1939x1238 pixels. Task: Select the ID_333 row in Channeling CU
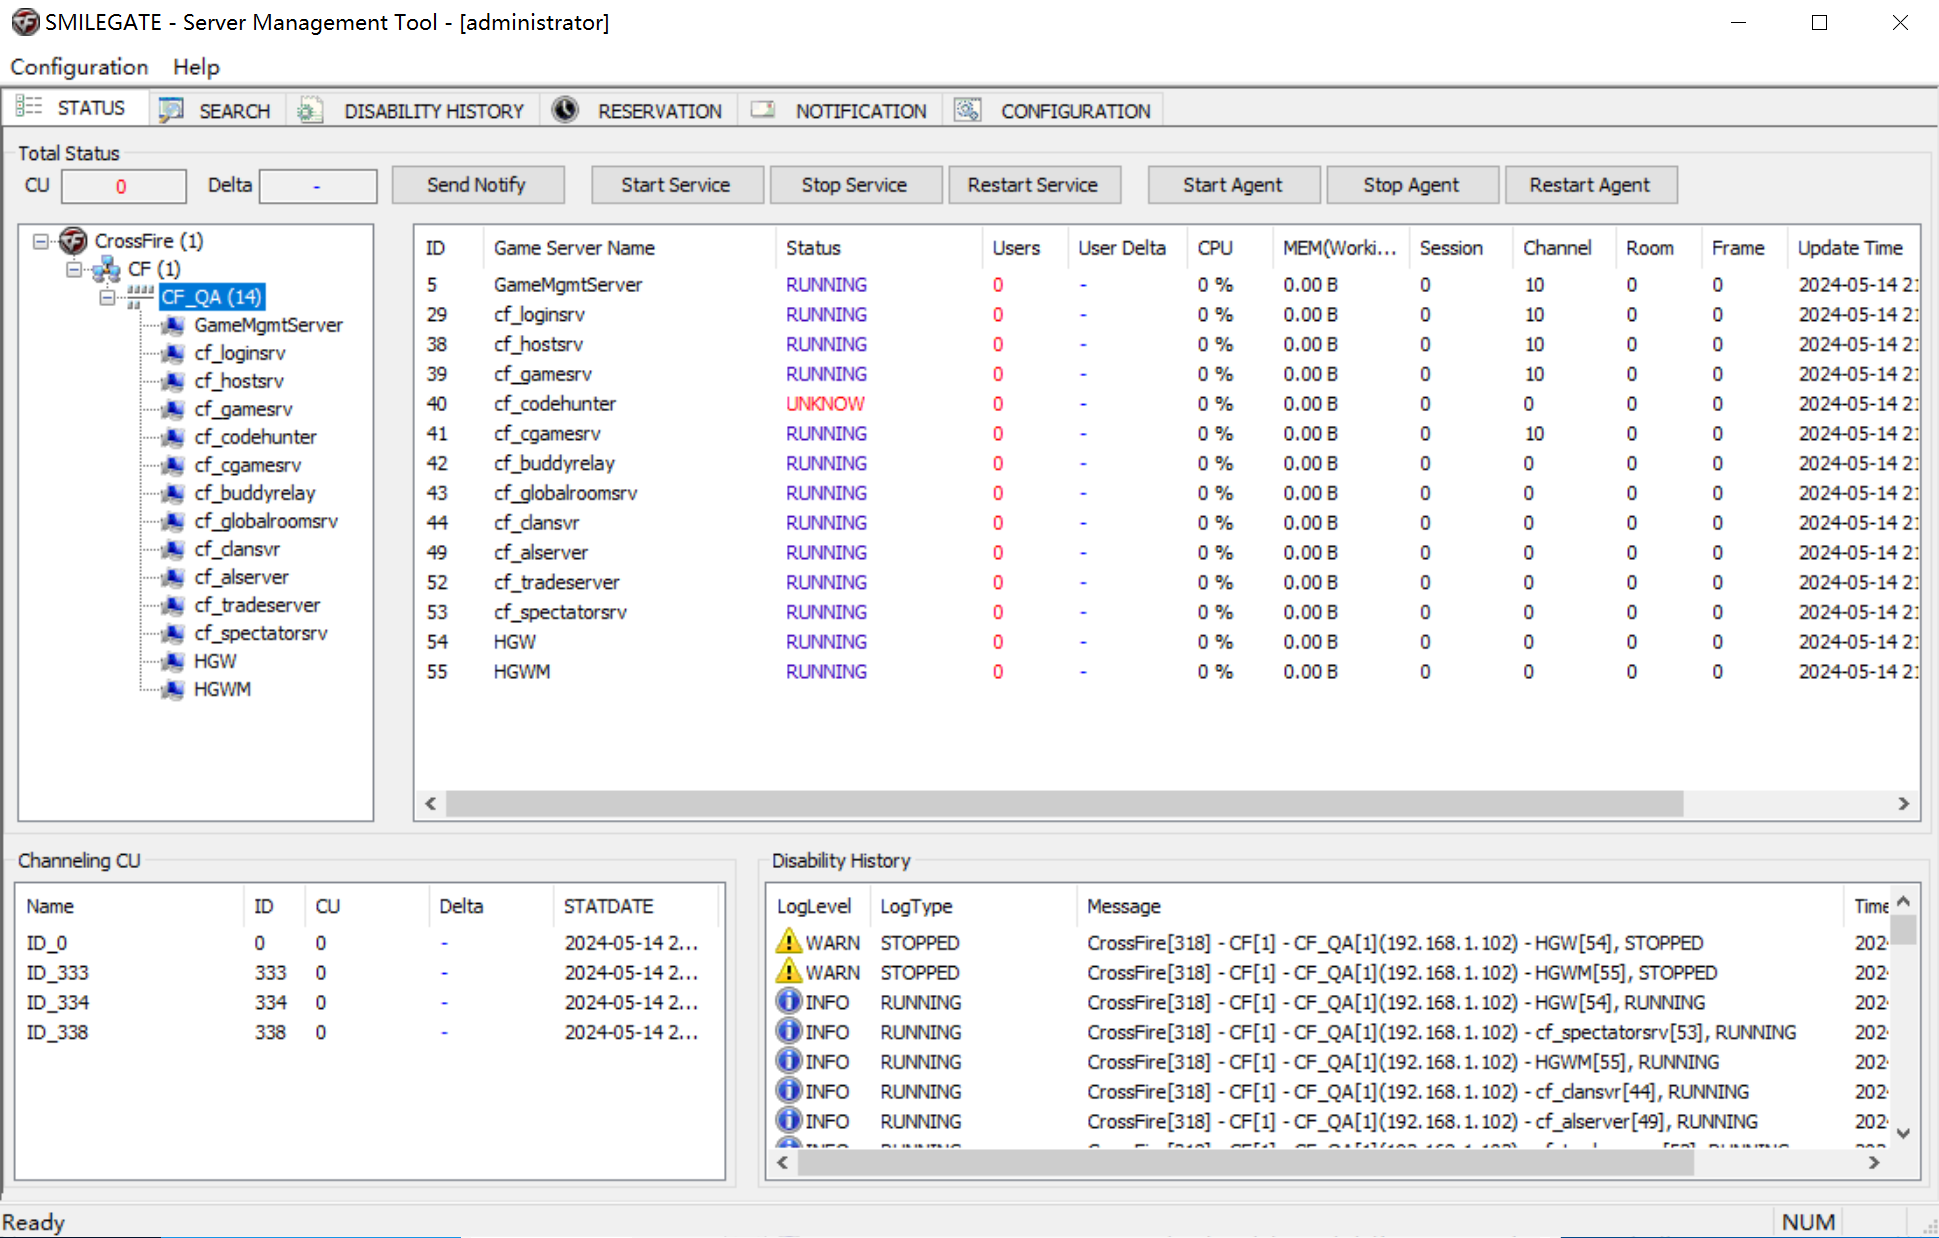click(x=369, y=973)
